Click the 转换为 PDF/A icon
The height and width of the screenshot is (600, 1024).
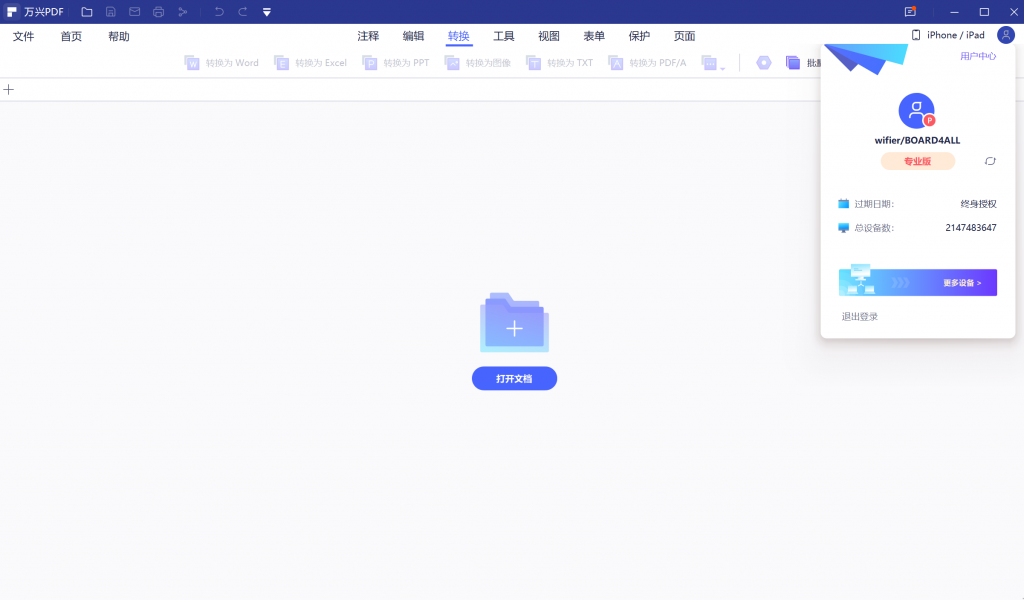click(x=616, y=63)
